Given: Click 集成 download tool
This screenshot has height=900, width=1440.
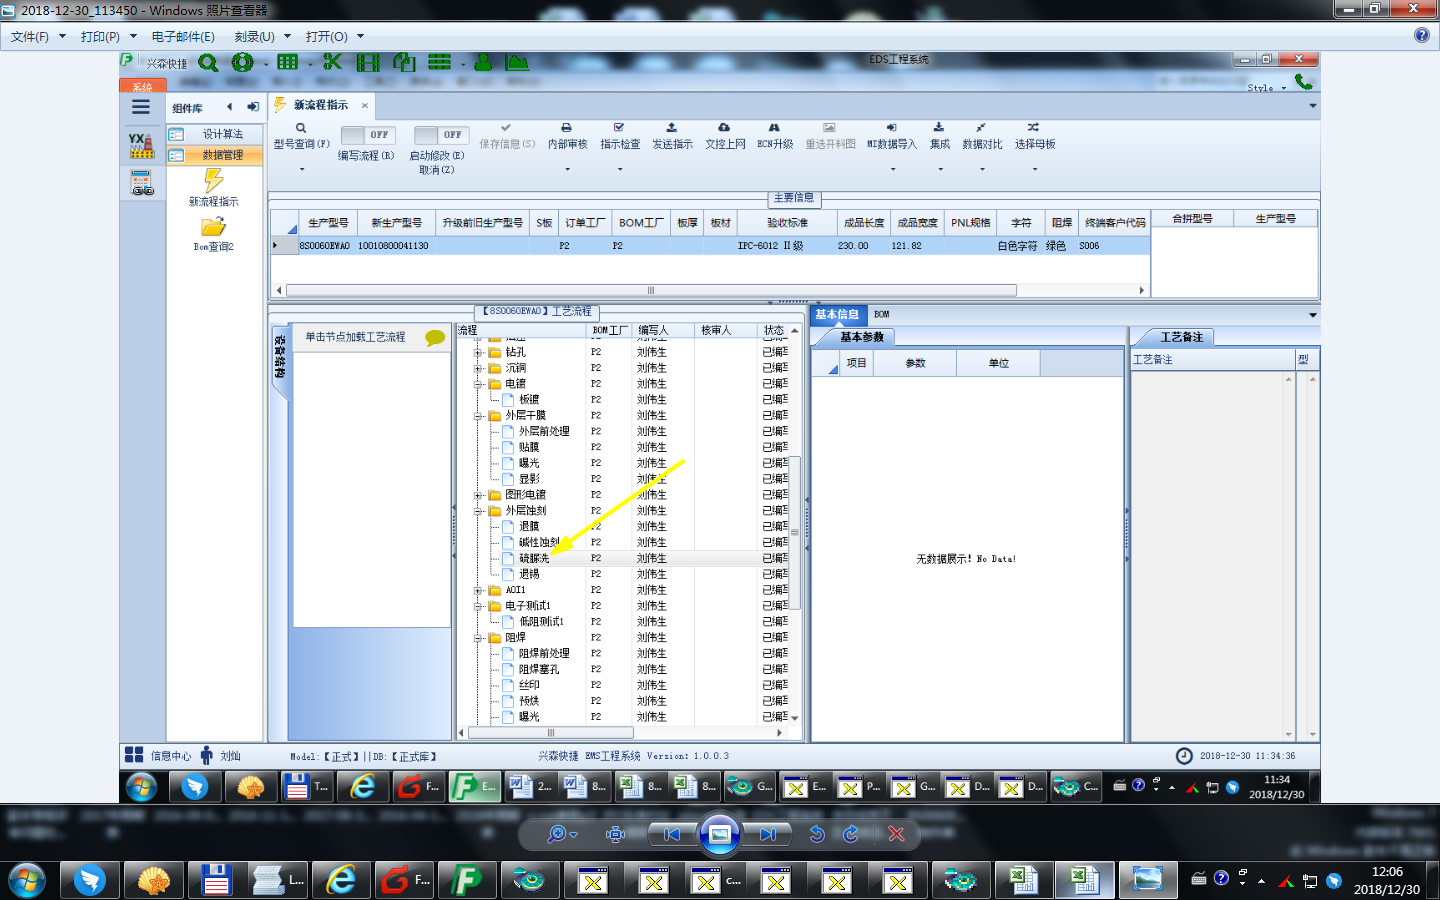Looking at the screenshot, I should pos(939,136).
